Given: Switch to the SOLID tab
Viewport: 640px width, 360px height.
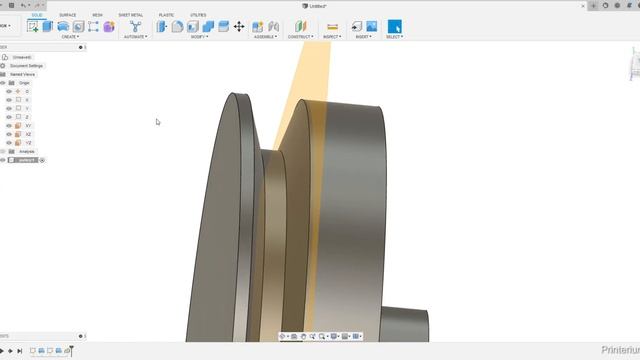Looking at the screenshot, I should [37, 15].
